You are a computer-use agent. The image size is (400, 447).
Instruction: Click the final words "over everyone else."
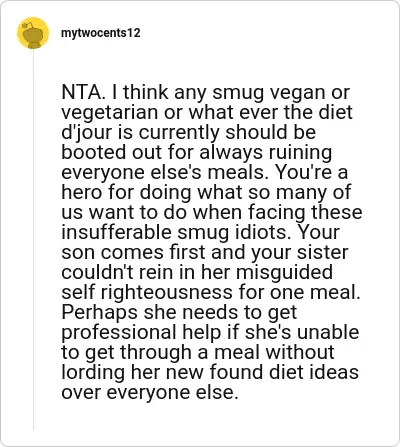[149, 392]
